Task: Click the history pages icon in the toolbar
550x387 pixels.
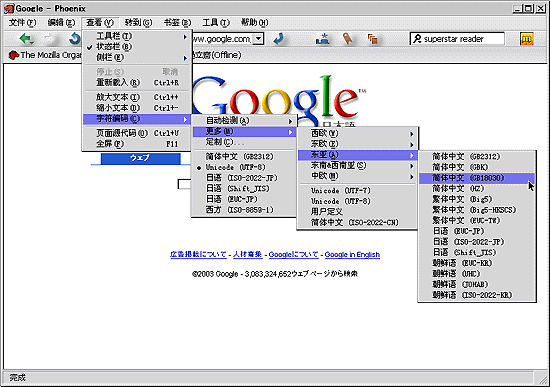Action: coord(373,39)
